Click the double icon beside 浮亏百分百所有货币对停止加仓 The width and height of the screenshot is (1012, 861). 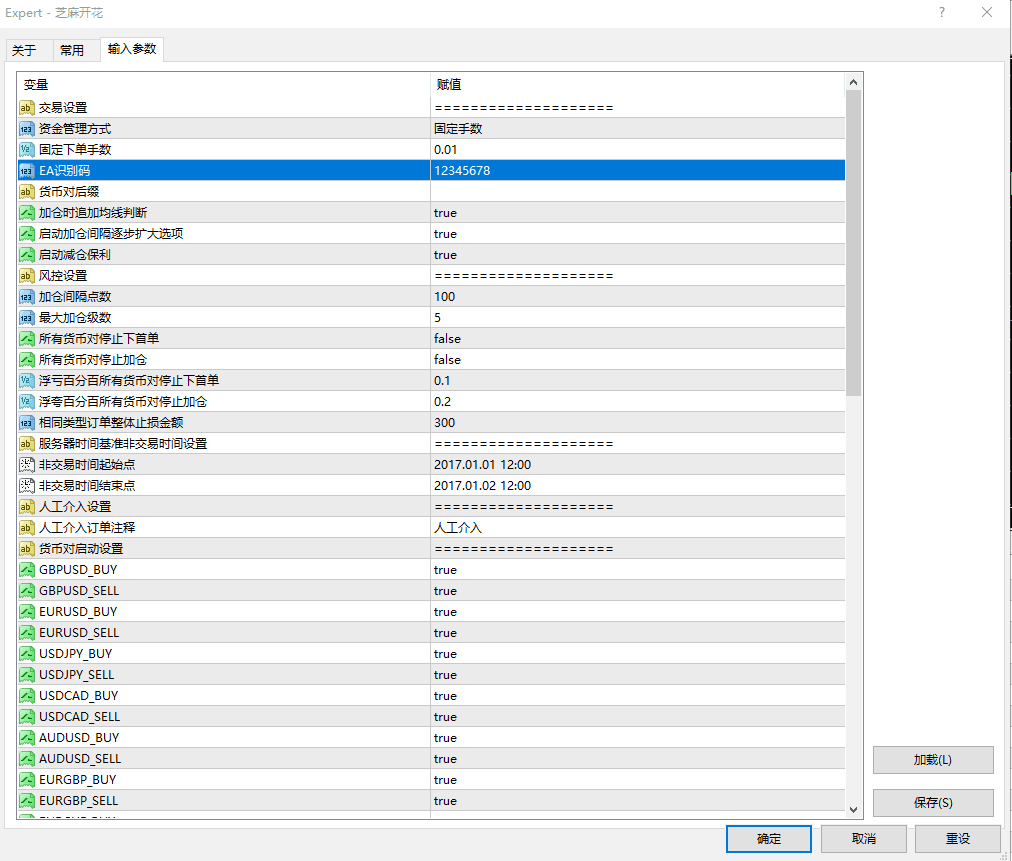coord(26,401)
